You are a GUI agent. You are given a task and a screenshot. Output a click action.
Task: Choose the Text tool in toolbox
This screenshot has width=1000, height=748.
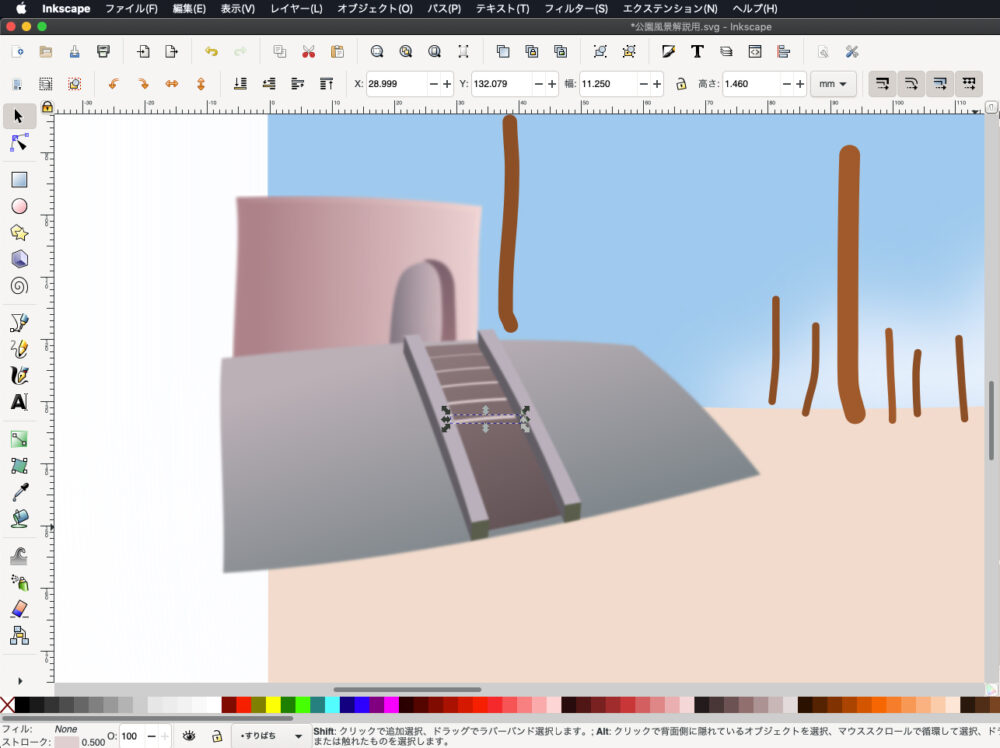pos(18,402)
